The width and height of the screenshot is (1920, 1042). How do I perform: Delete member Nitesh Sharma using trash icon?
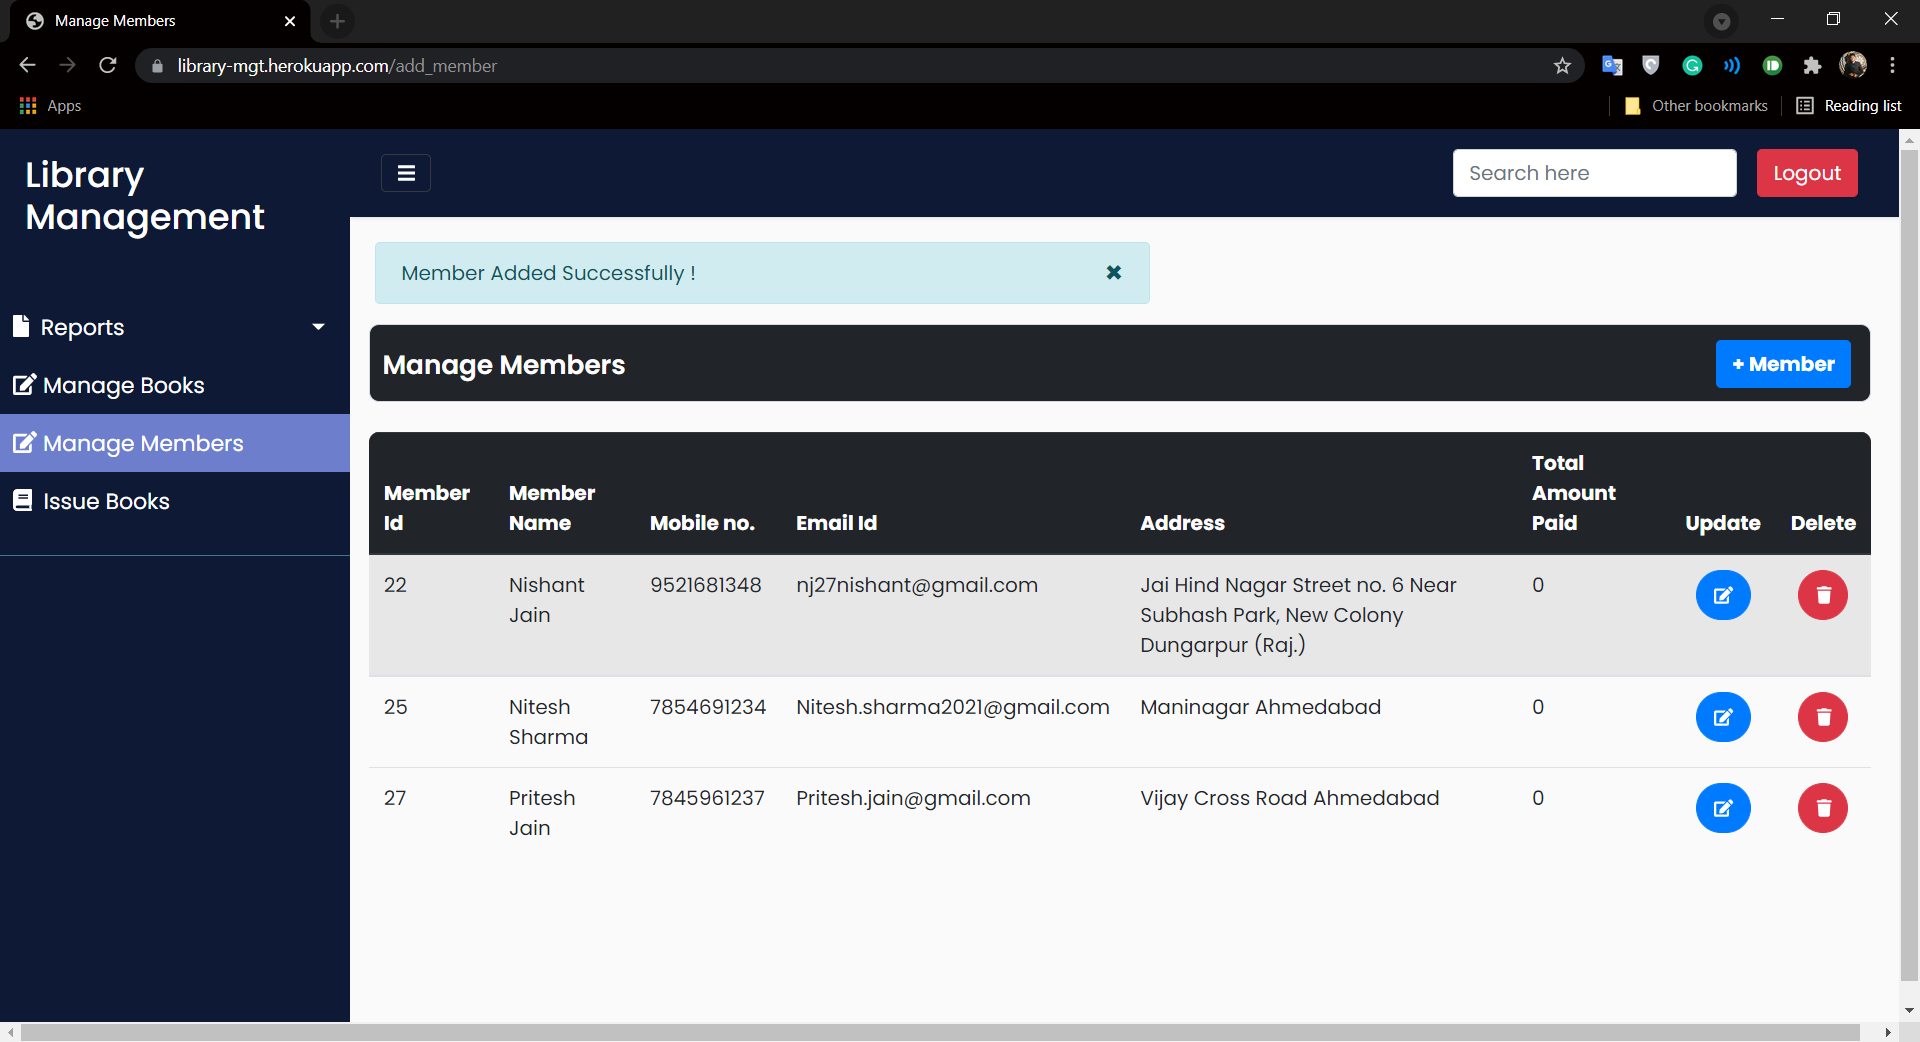pyautogui.click(x=1822, y=717)
